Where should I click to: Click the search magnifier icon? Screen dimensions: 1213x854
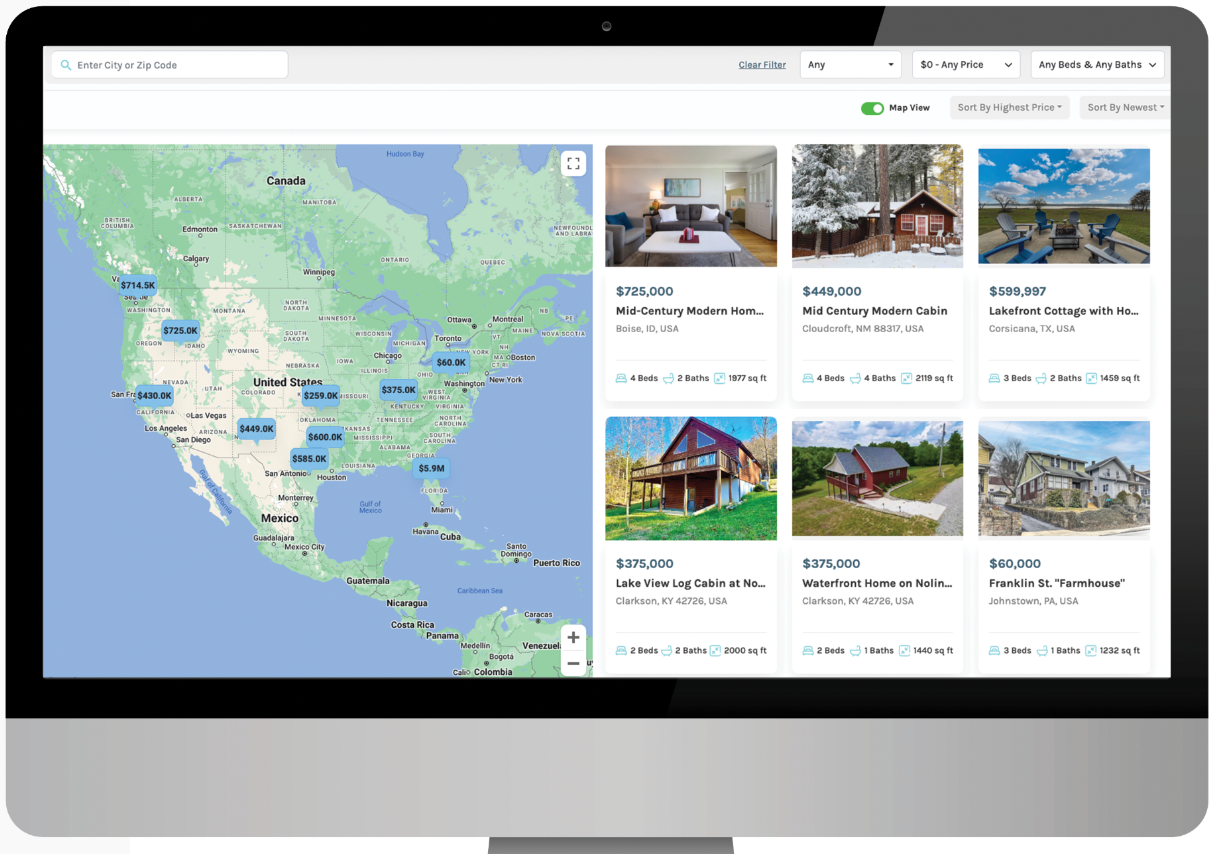[66, 65]
